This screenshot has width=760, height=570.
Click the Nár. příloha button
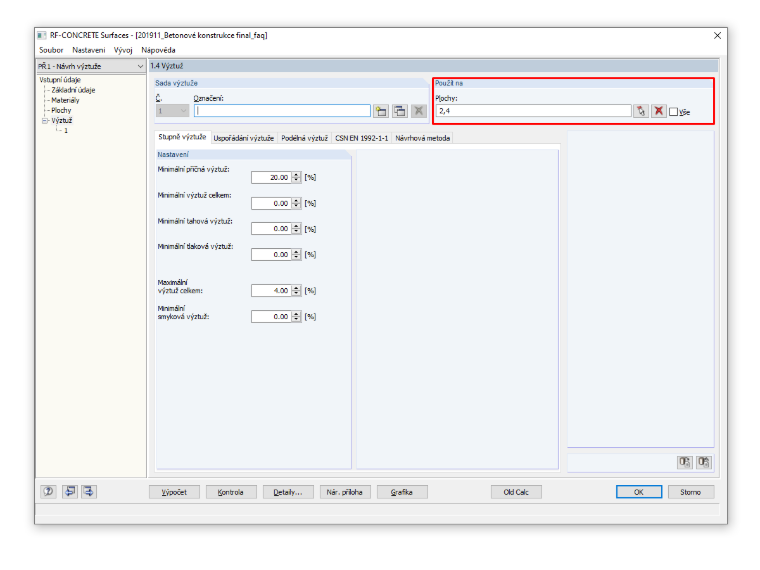(x=345, y=492)
